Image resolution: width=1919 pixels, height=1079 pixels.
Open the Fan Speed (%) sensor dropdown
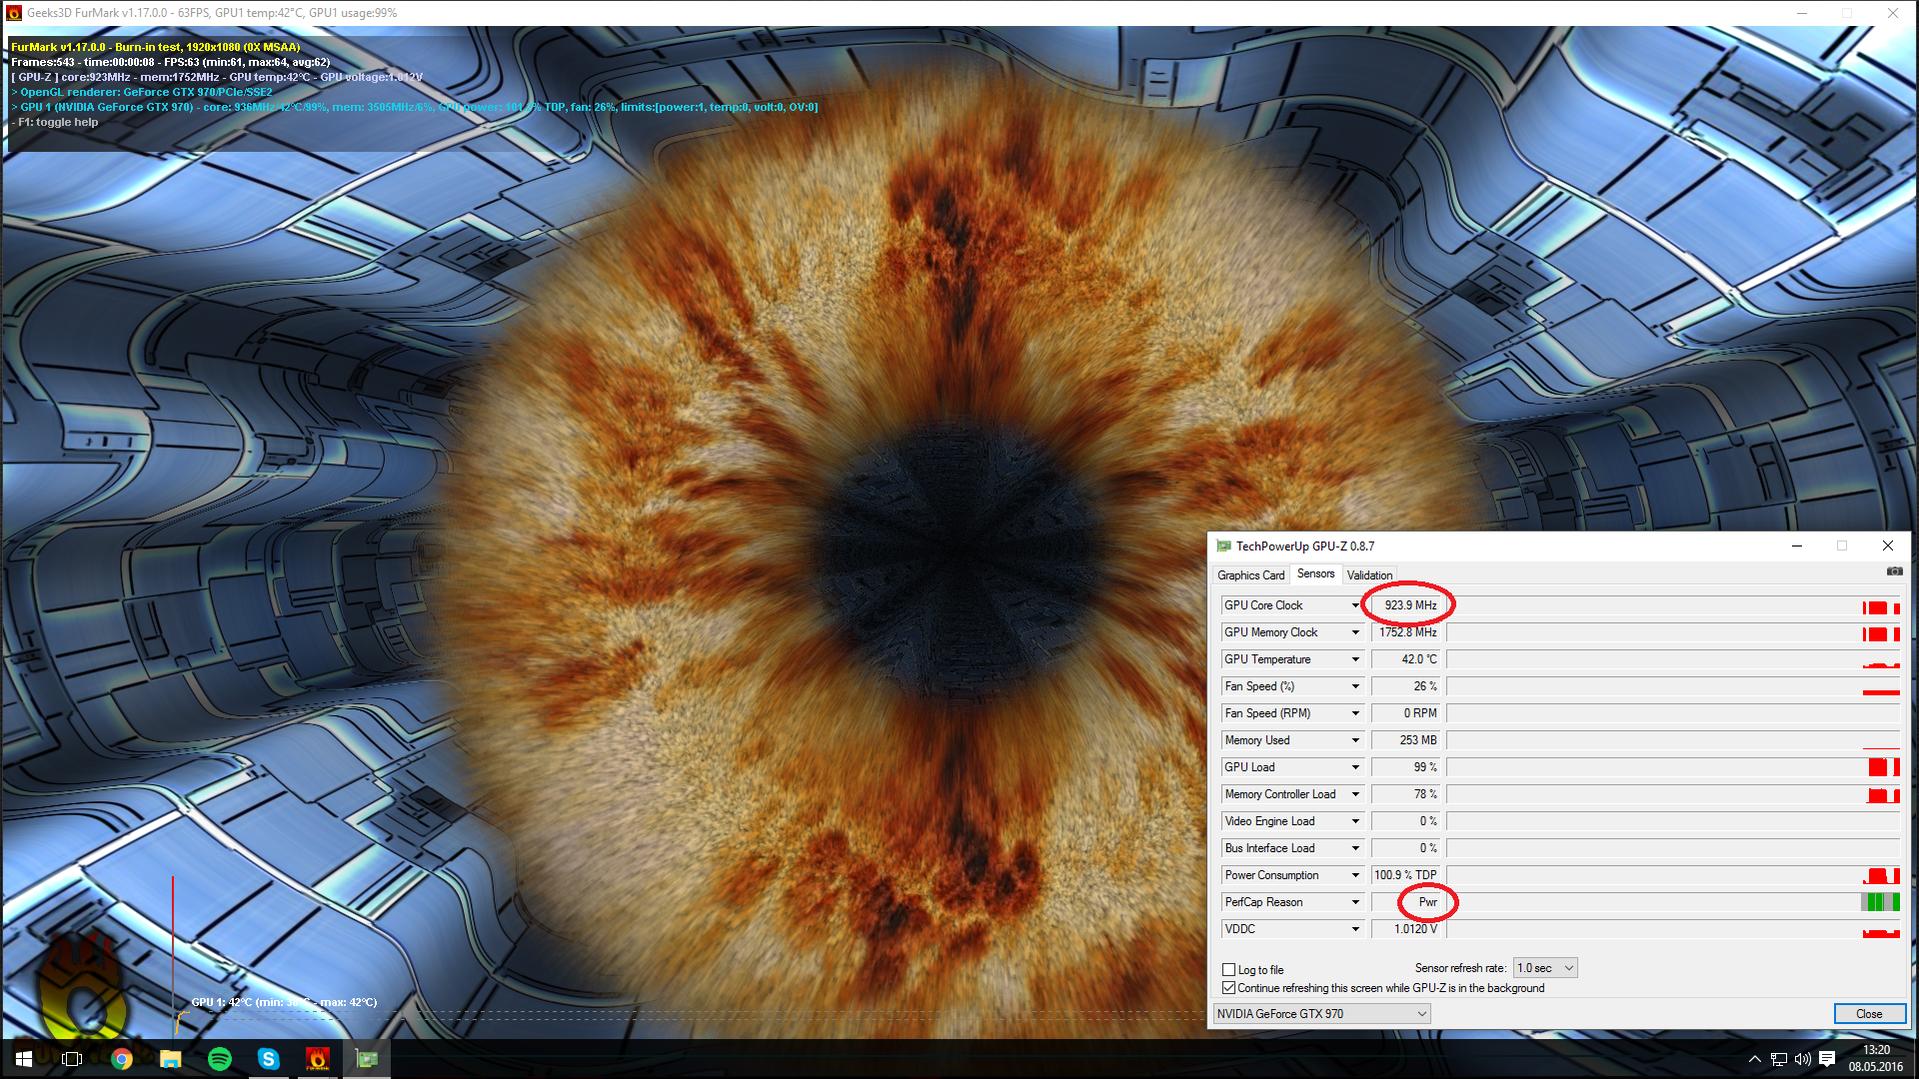pos(1355,687)
